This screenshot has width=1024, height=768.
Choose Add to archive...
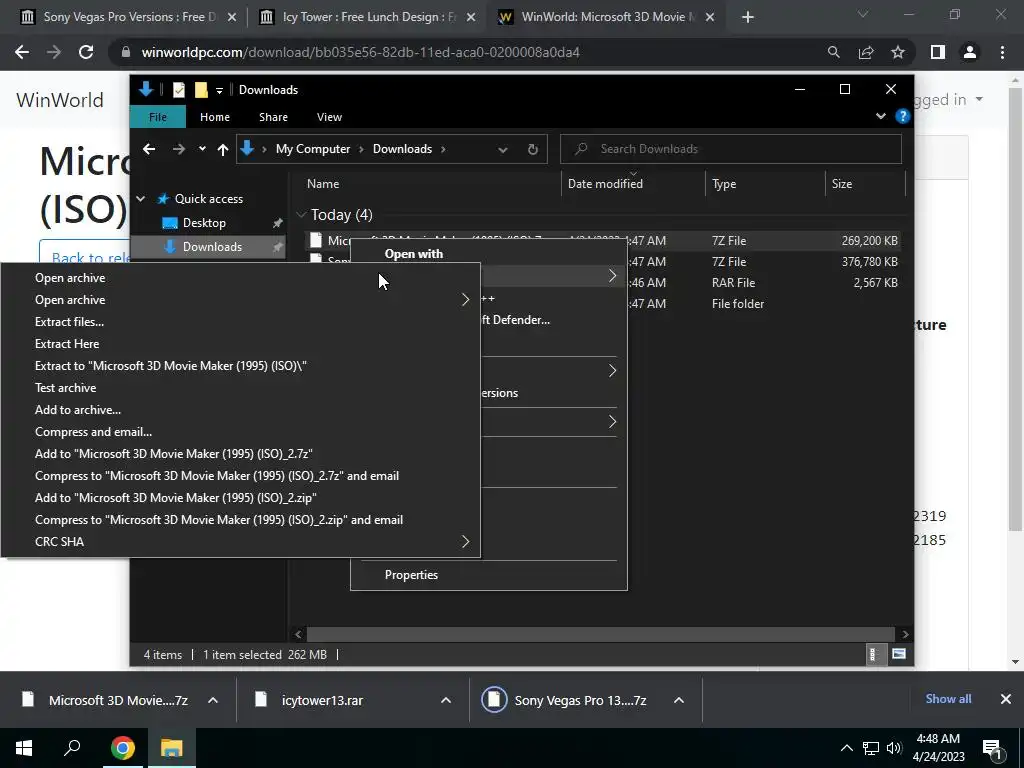tap(240, 409)
